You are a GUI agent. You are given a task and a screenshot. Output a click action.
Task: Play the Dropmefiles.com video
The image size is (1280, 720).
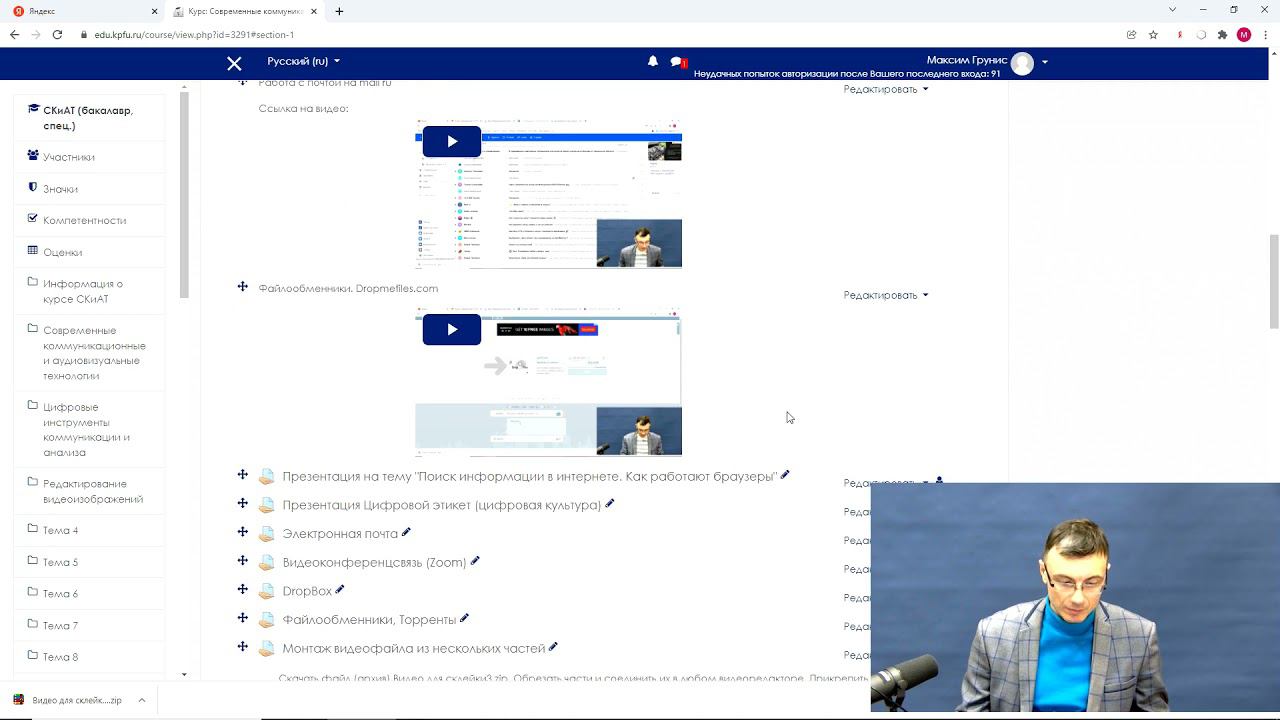point(451,329)
